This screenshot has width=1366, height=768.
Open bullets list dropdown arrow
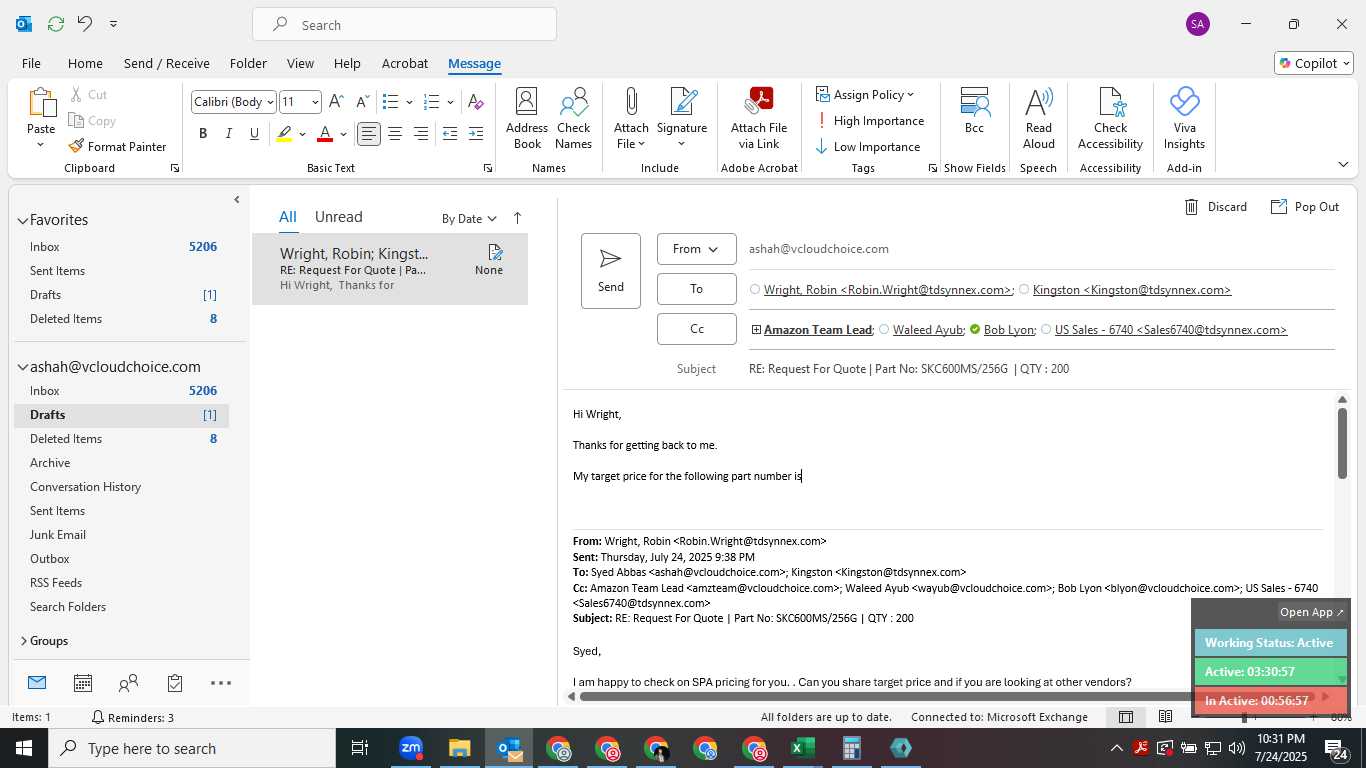tap(409, 102)
